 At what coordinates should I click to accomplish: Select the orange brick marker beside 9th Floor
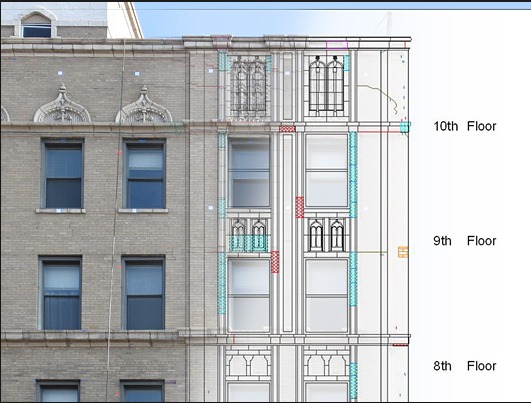[403, 252]
